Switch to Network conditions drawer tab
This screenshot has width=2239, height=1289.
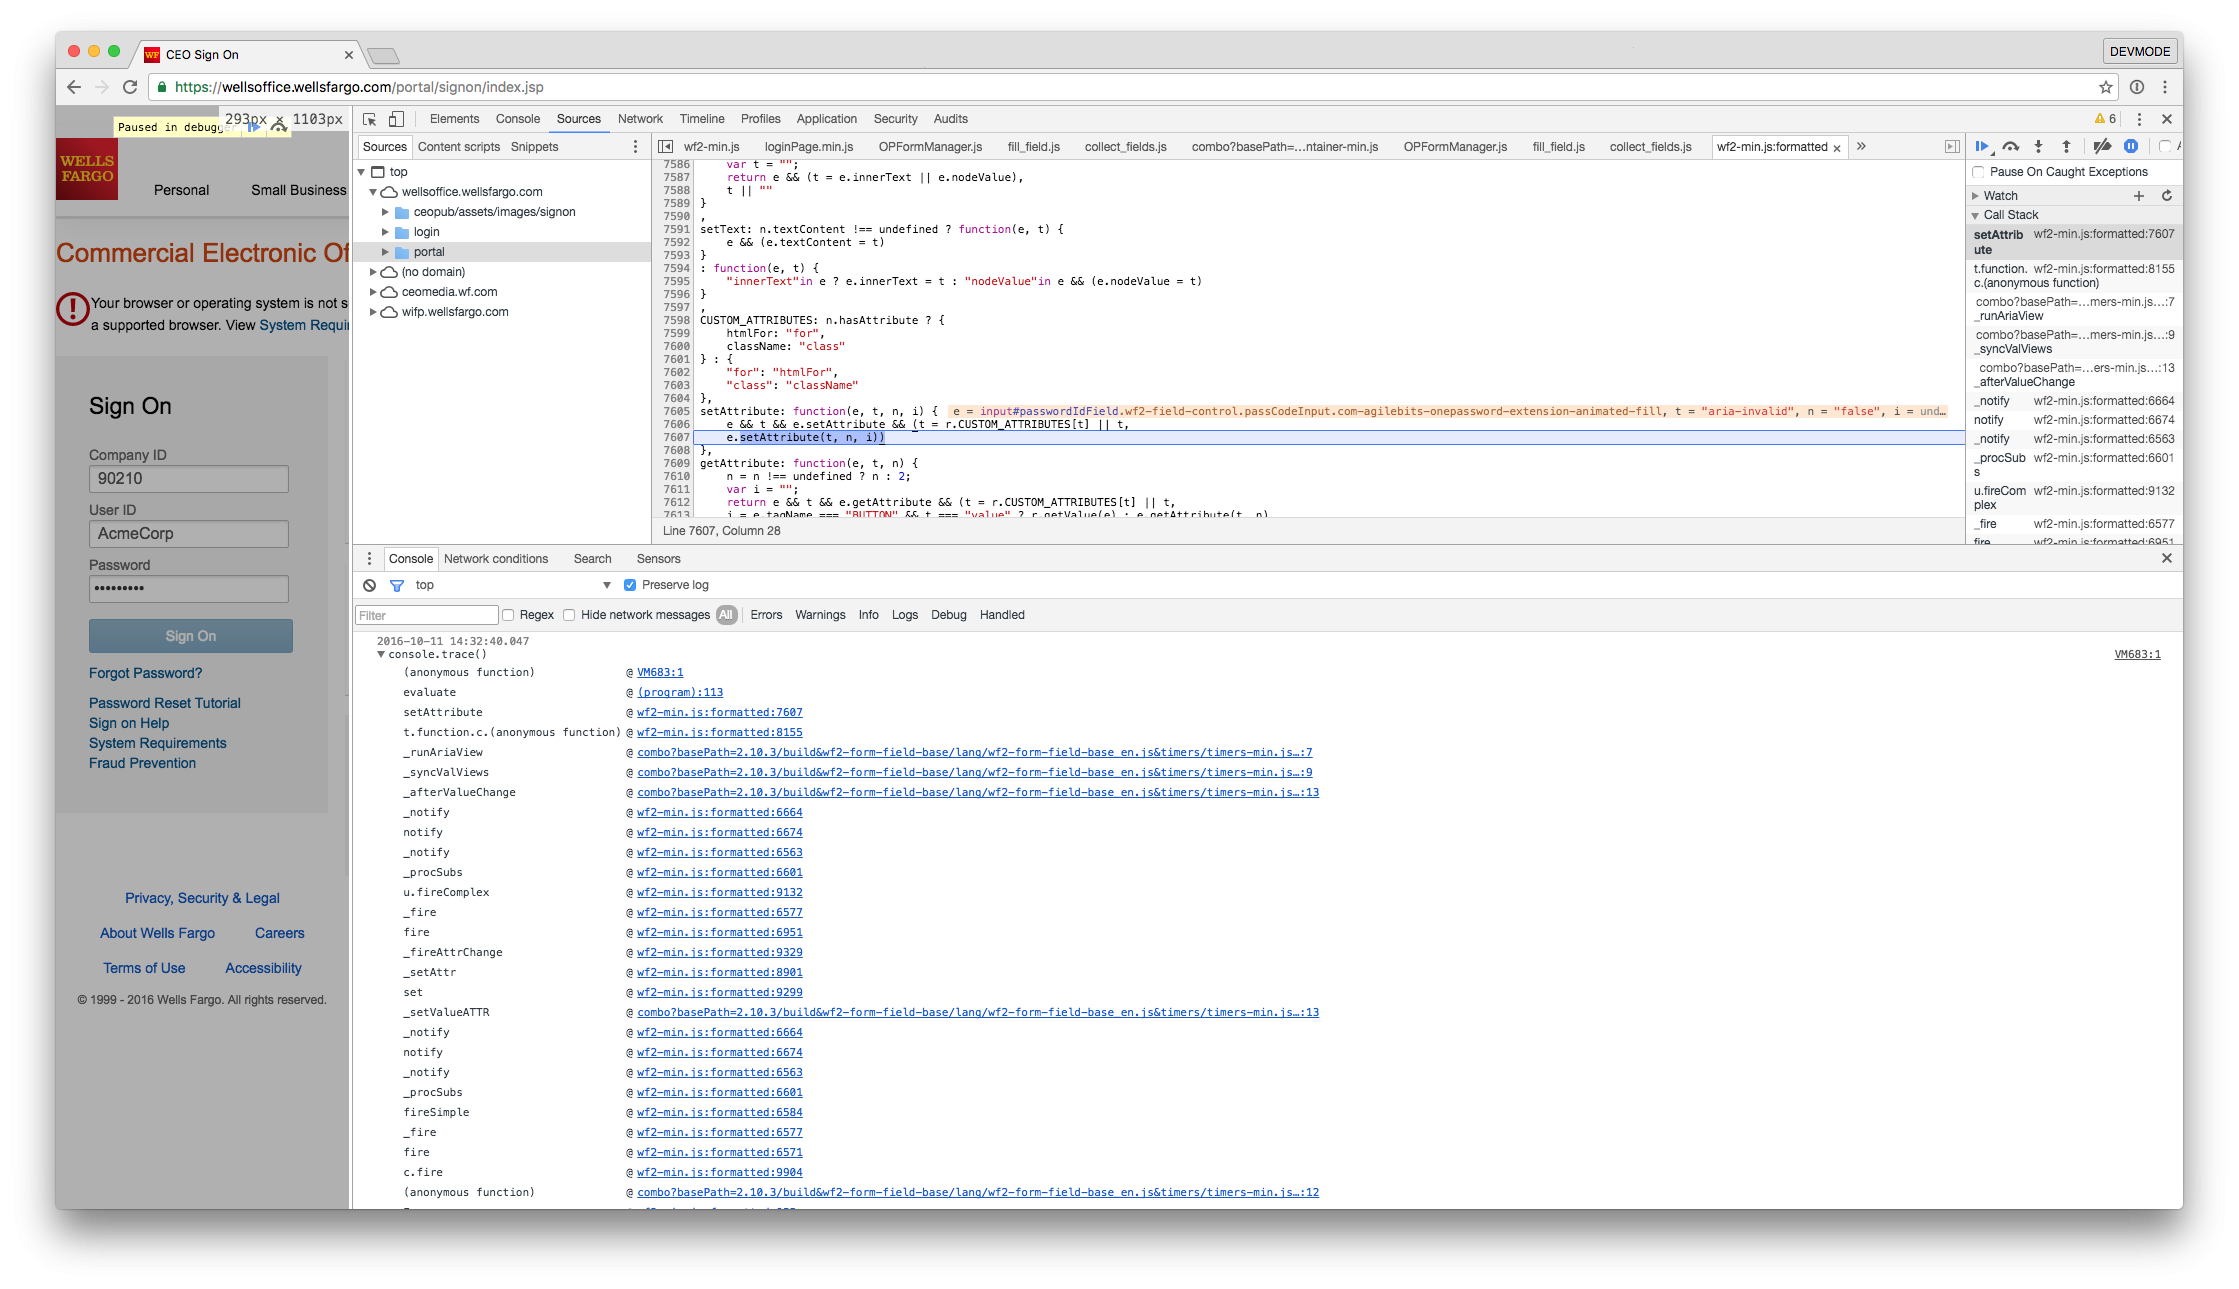coord(496,559)
